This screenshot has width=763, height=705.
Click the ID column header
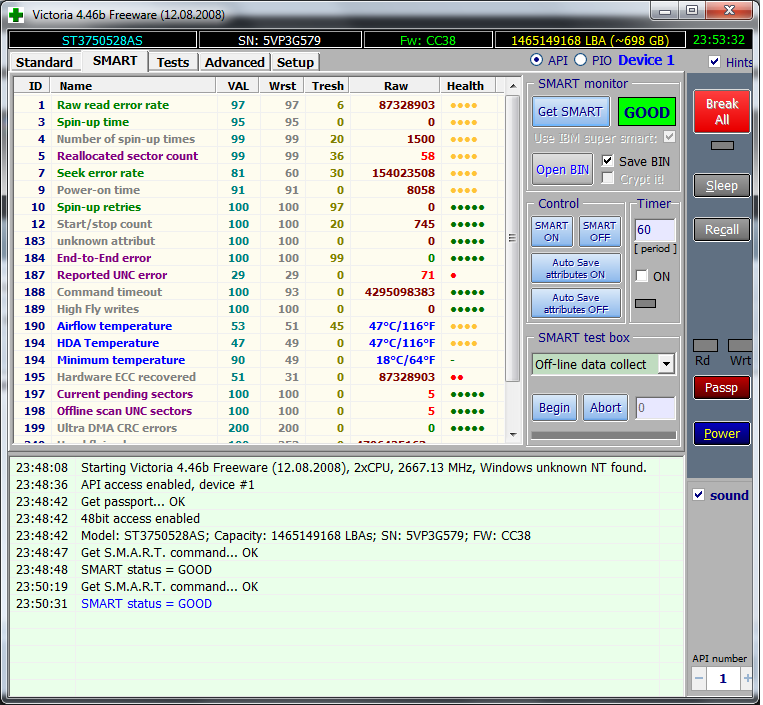click(x=33, y=86)
